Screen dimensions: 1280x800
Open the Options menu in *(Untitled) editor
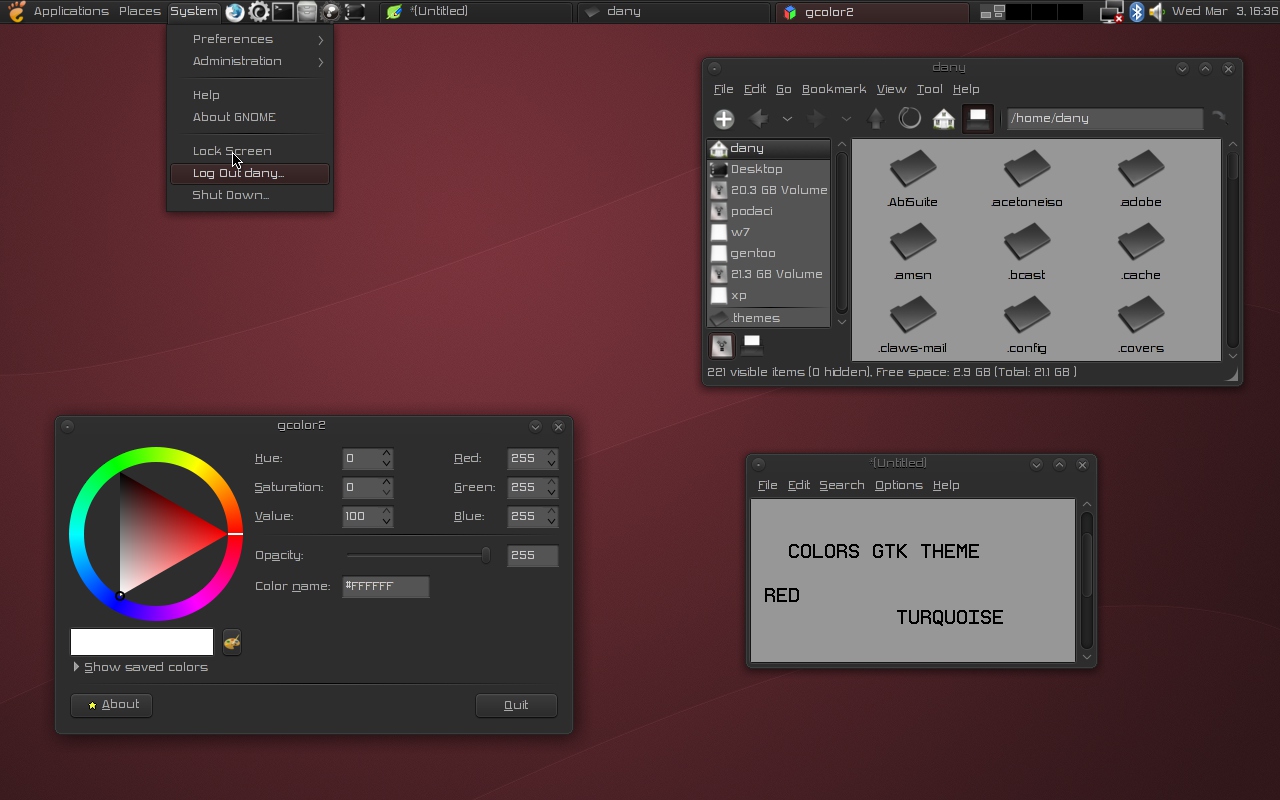pos(898,485)
